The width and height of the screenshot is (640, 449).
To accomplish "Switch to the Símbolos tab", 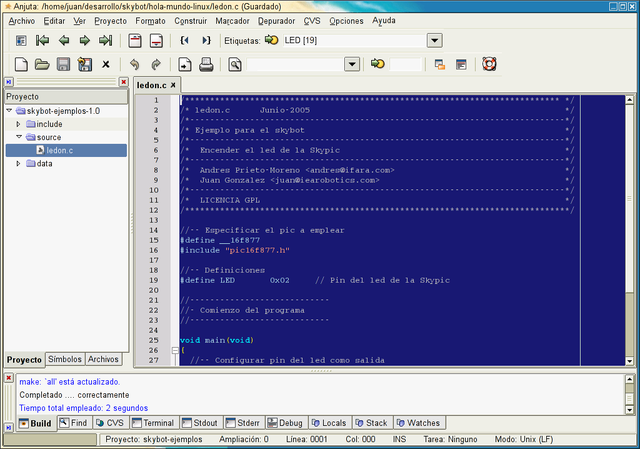I will (65, 359).
